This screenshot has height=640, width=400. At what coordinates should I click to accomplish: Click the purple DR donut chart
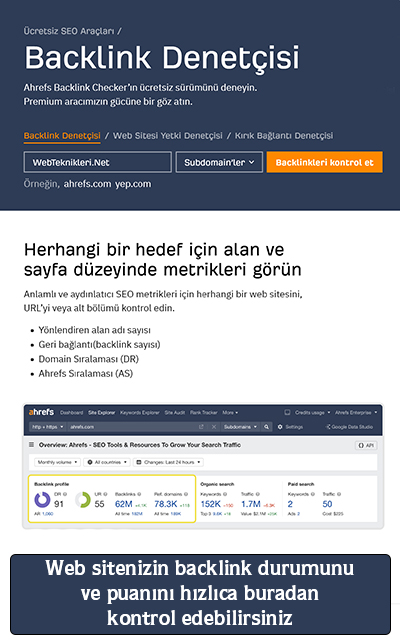42,500
